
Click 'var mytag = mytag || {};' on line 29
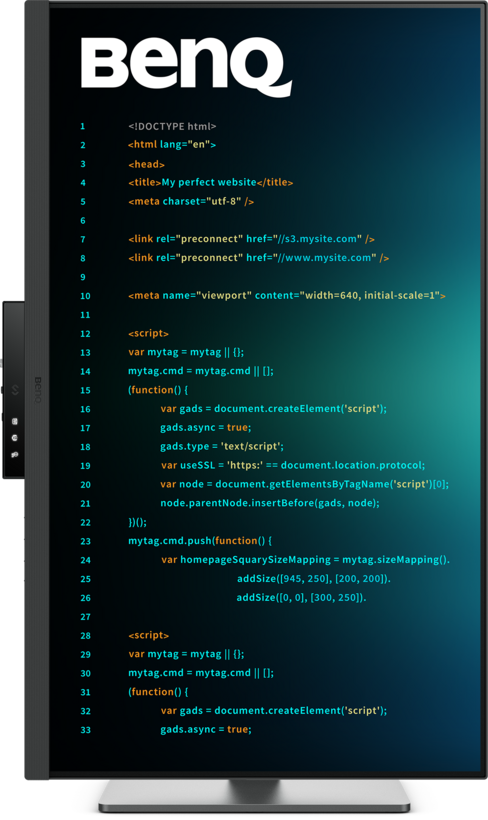pyautogui.click(x=186, y=654)
